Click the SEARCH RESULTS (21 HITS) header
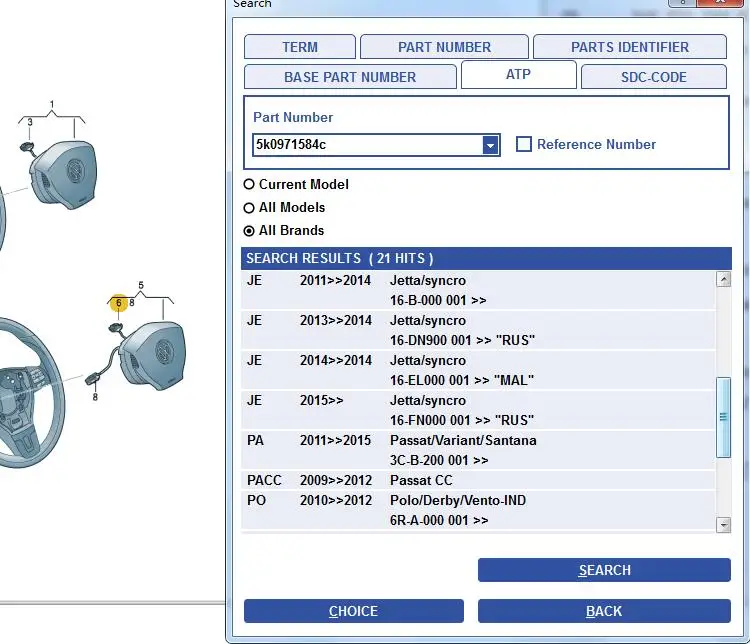 486,258
